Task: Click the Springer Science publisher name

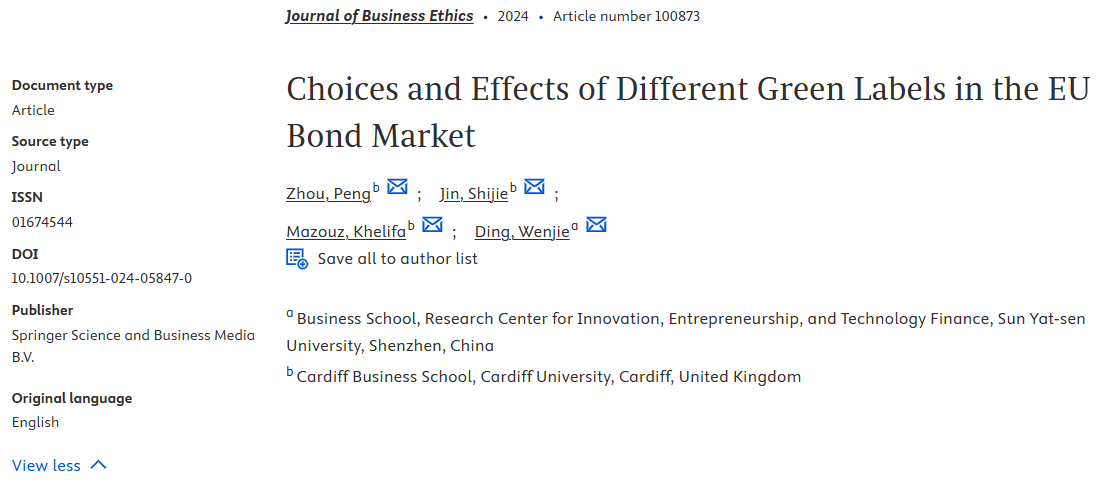Action: coord(133,336)
